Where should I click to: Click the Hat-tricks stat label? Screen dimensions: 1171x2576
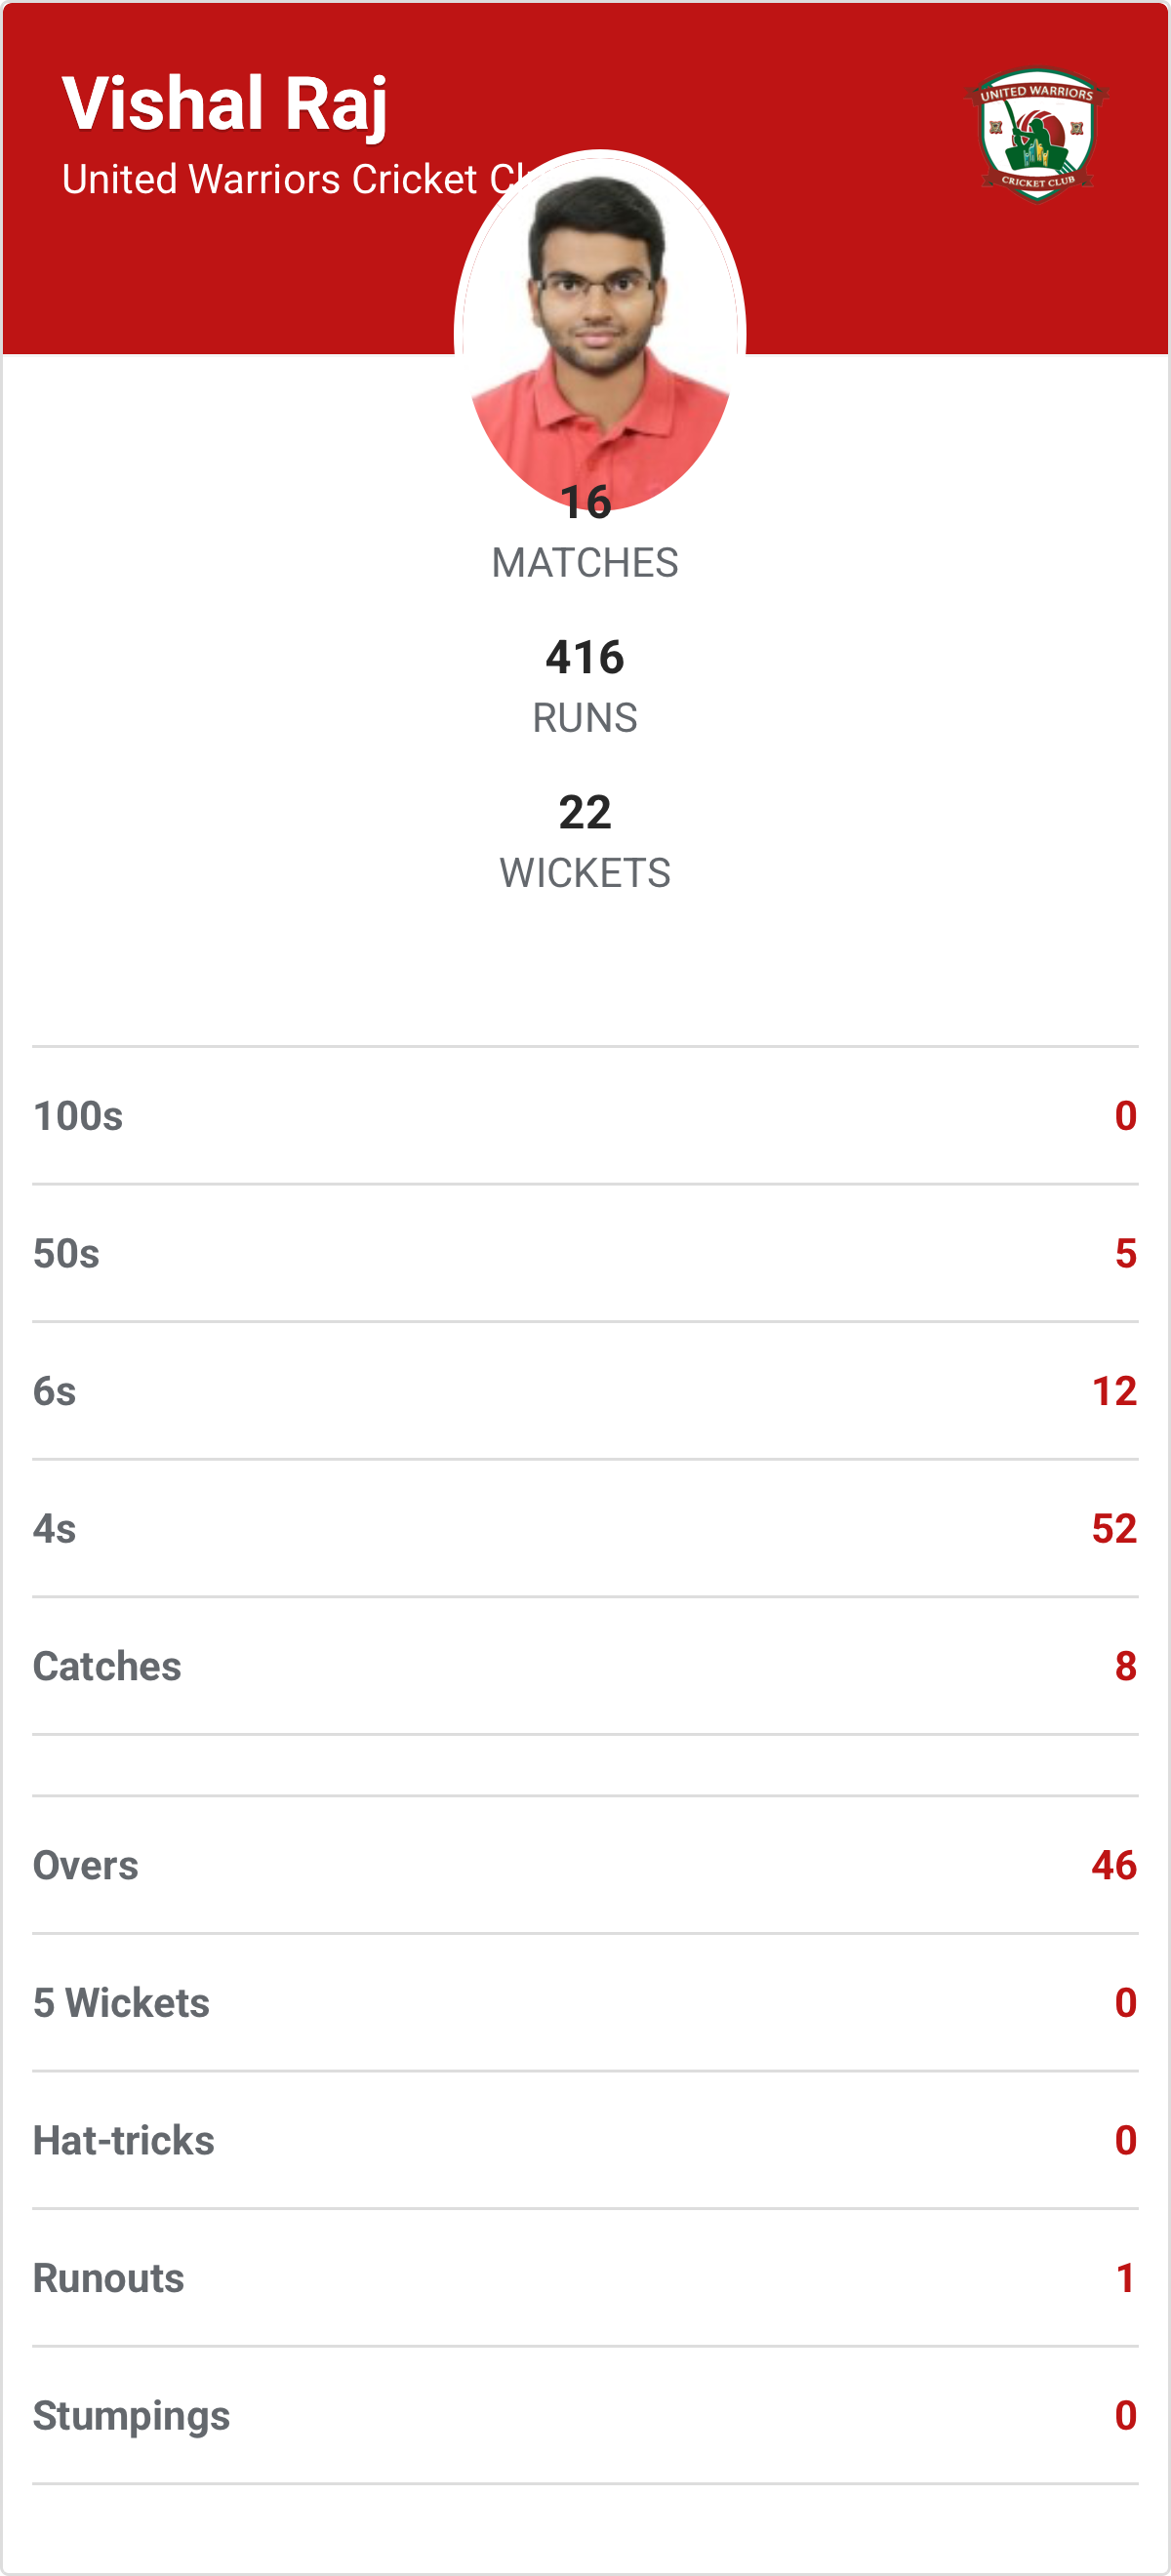pyautogui.click(x=123, y=2141)
